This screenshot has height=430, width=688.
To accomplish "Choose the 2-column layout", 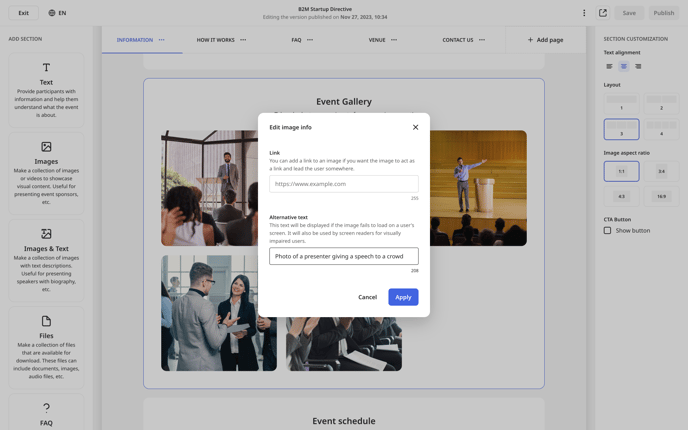I will (661, 104).
